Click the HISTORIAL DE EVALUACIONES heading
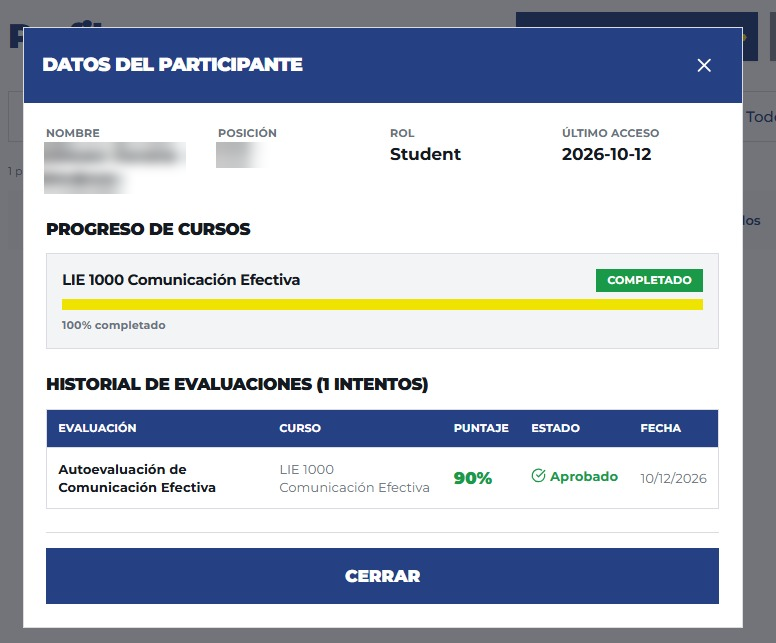Image resolution: width=776 pixels, height=643 pixels. tap(237, 384)
